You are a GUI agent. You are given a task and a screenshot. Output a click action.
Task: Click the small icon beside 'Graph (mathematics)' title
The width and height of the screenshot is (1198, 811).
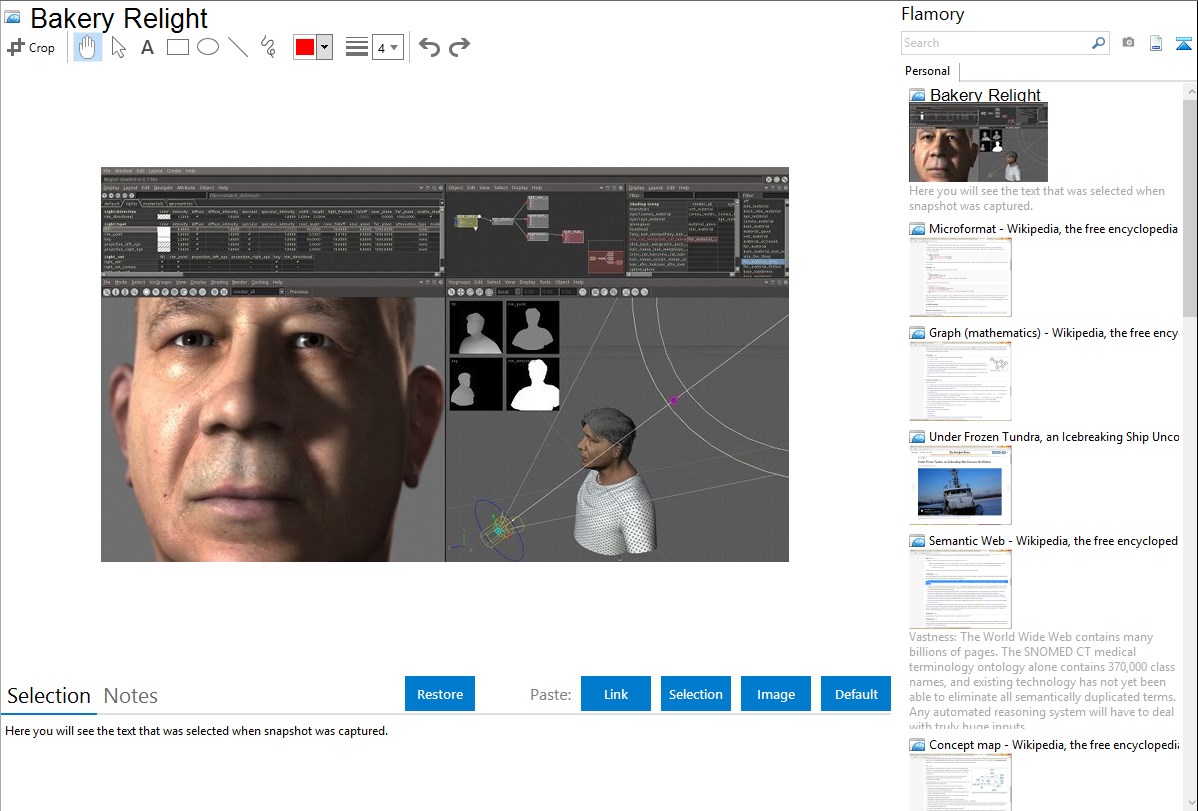pos(917,333)
